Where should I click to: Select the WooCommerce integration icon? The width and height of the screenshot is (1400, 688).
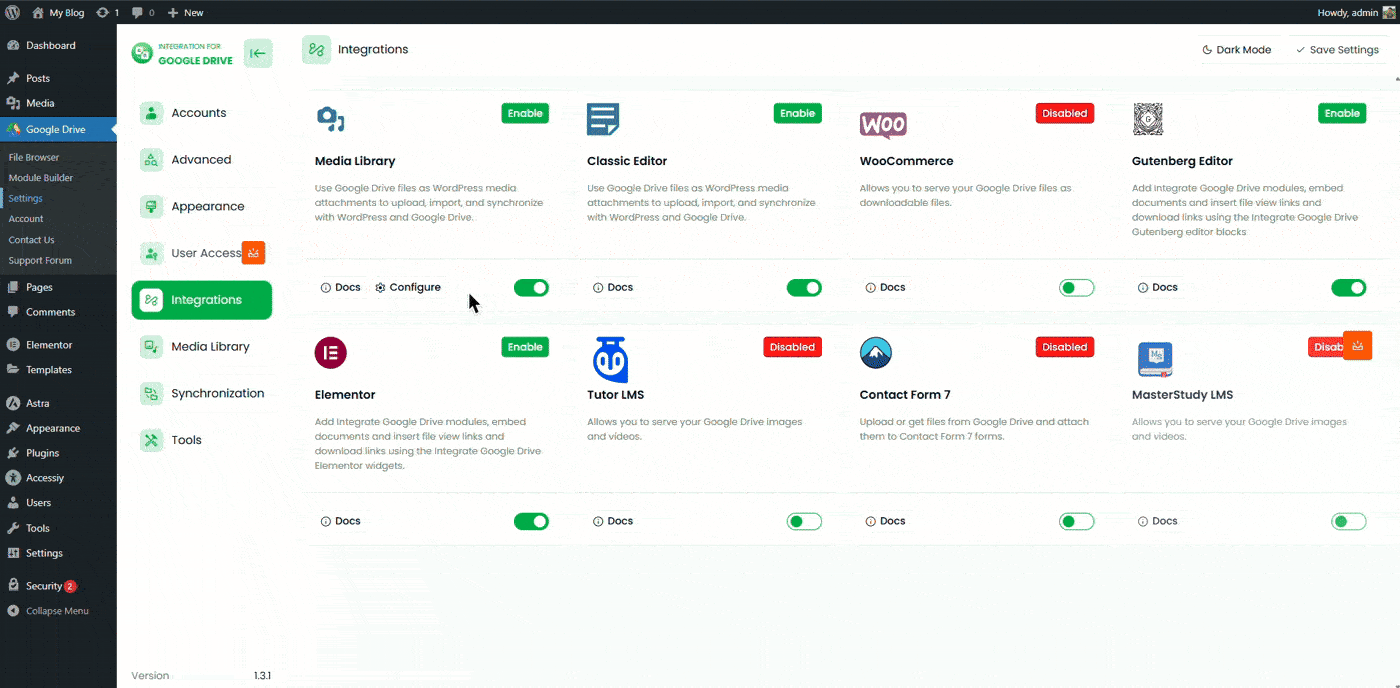pos(883,126)
